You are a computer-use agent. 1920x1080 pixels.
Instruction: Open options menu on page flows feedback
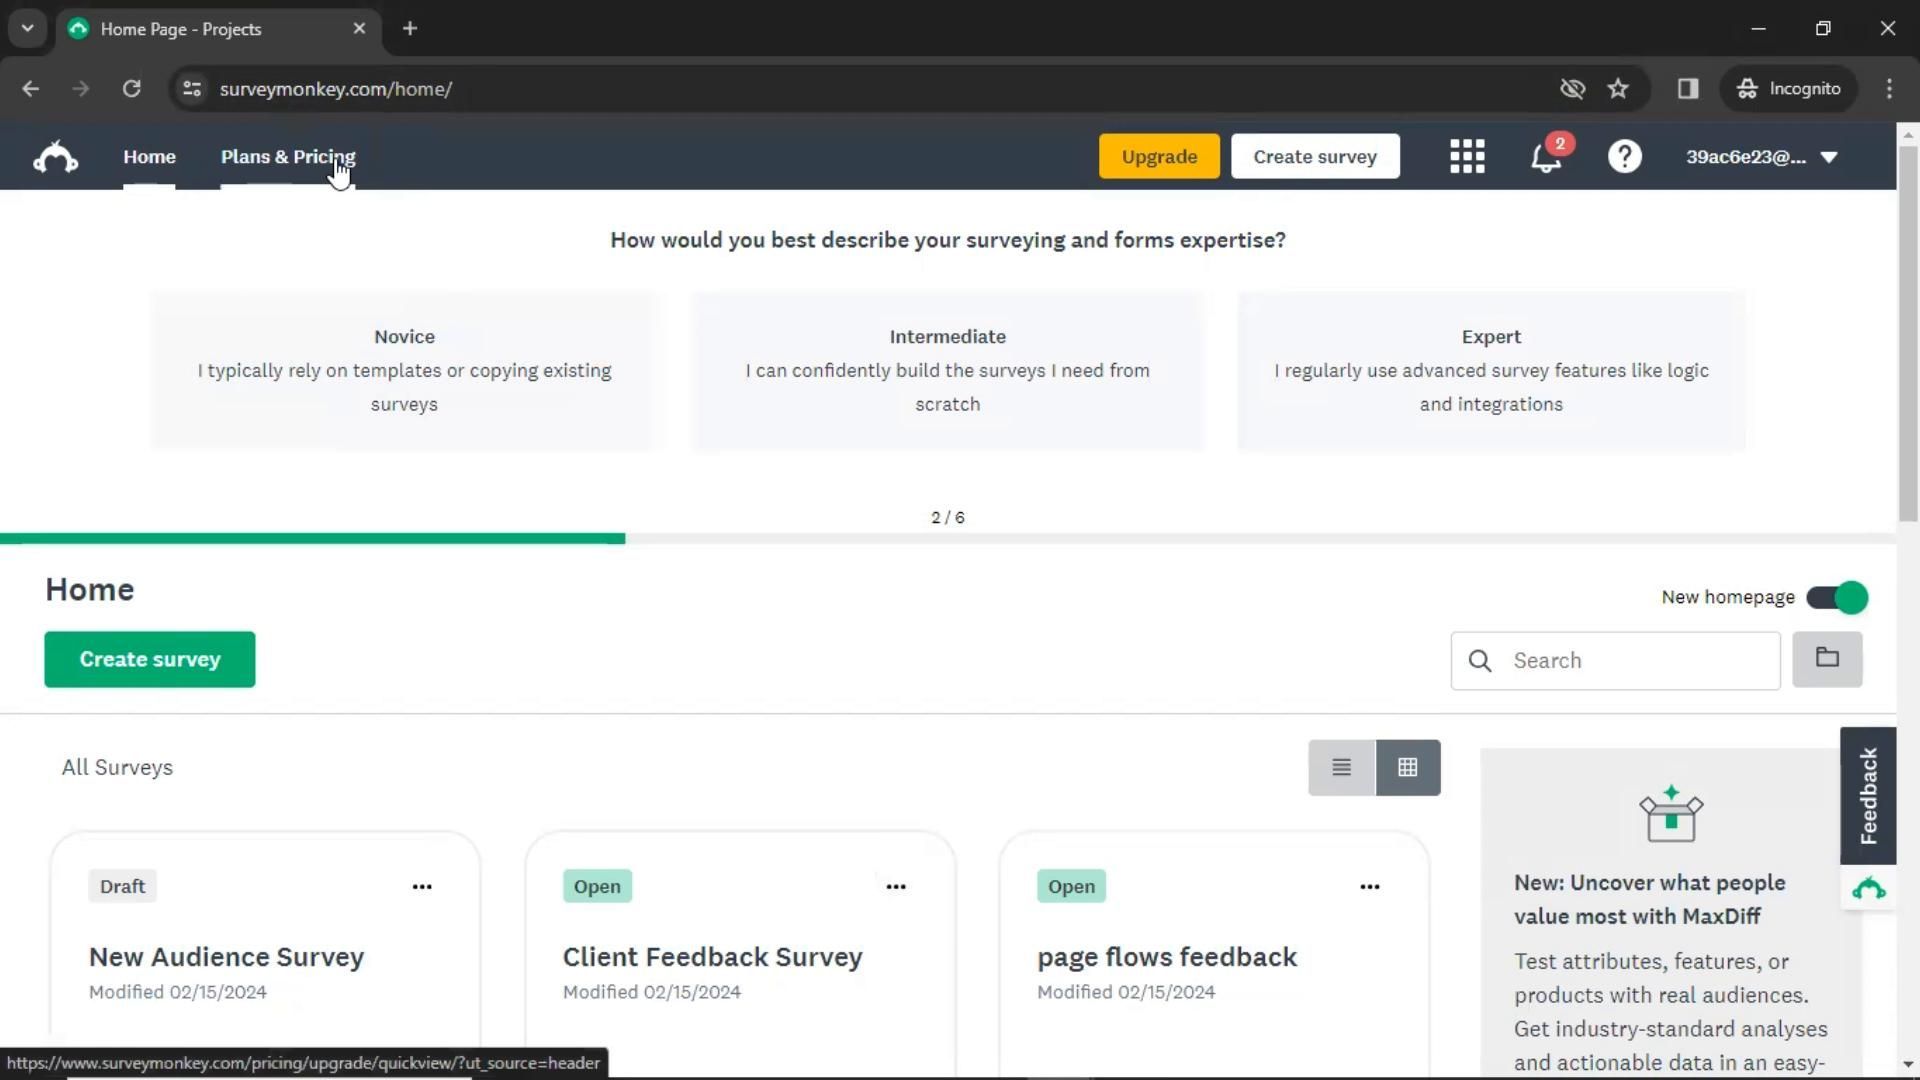(x=1369, y=887)
